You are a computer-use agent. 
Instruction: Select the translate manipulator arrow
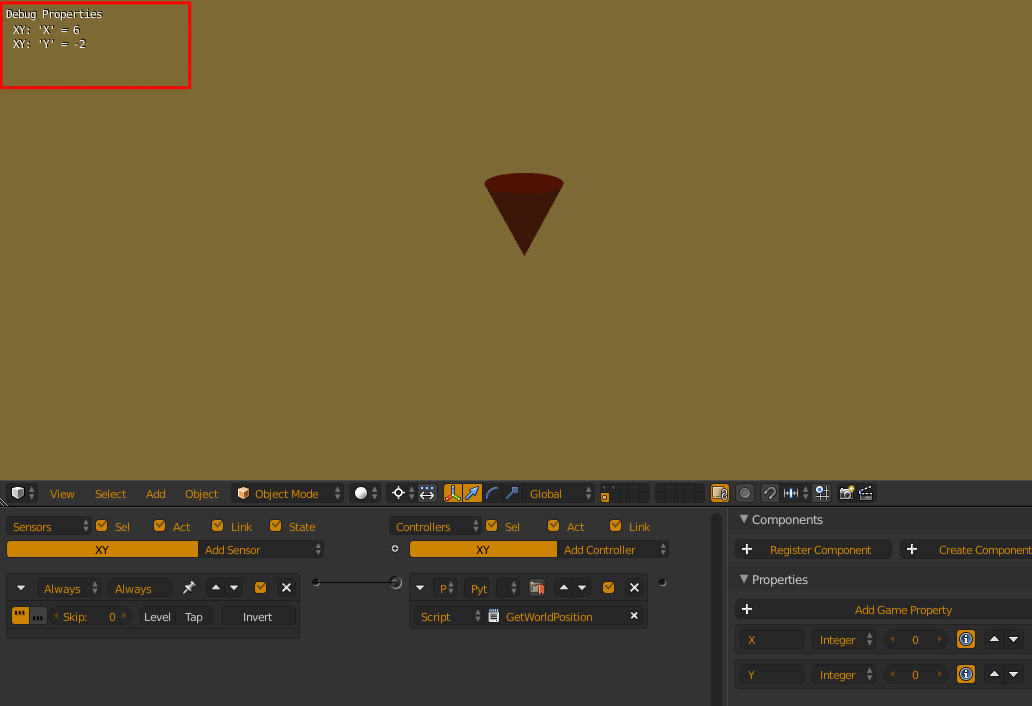[x=473, y=493]
